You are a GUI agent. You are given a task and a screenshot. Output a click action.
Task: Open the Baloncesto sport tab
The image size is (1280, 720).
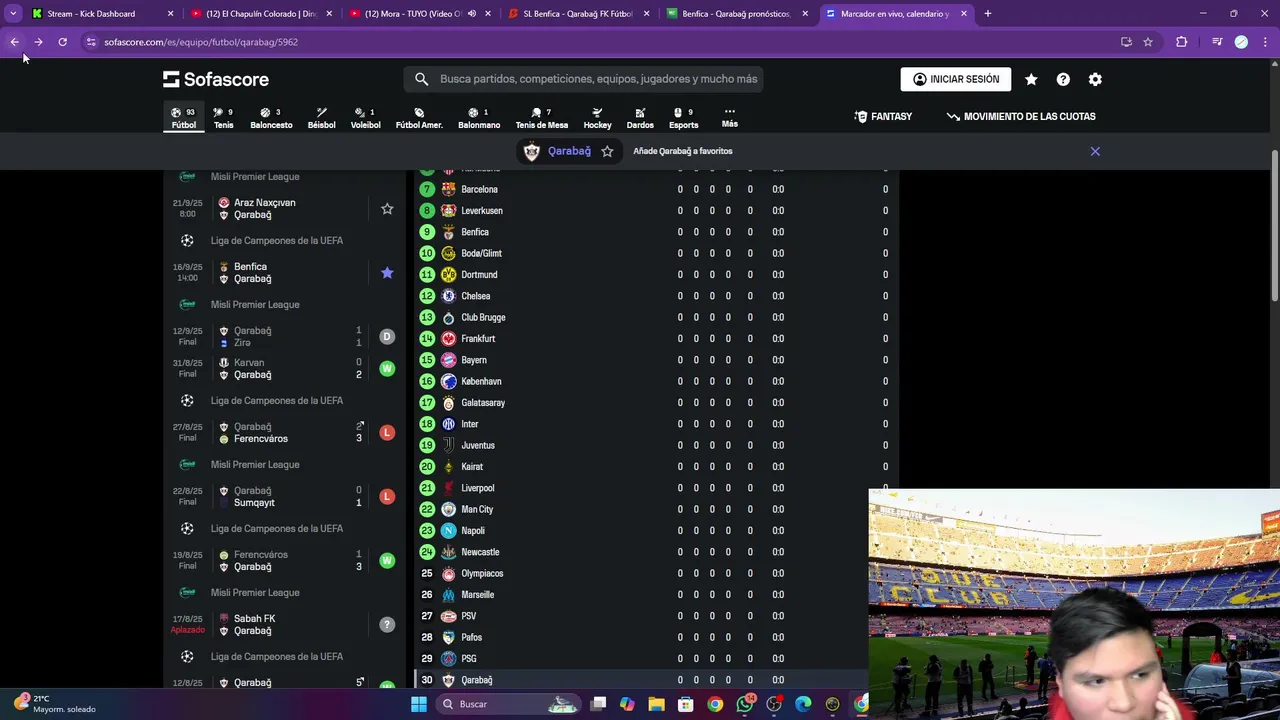(271, 118)
